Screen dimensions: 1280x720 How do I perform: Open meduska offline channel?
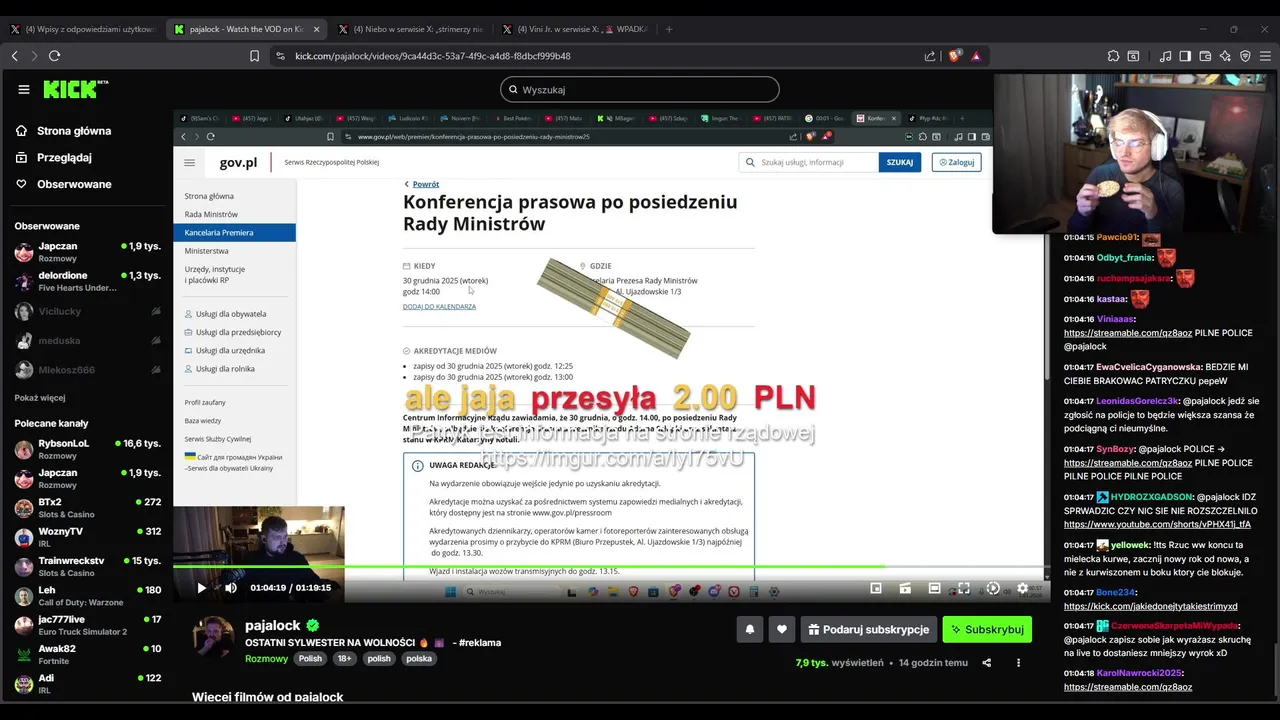(88, 341)
